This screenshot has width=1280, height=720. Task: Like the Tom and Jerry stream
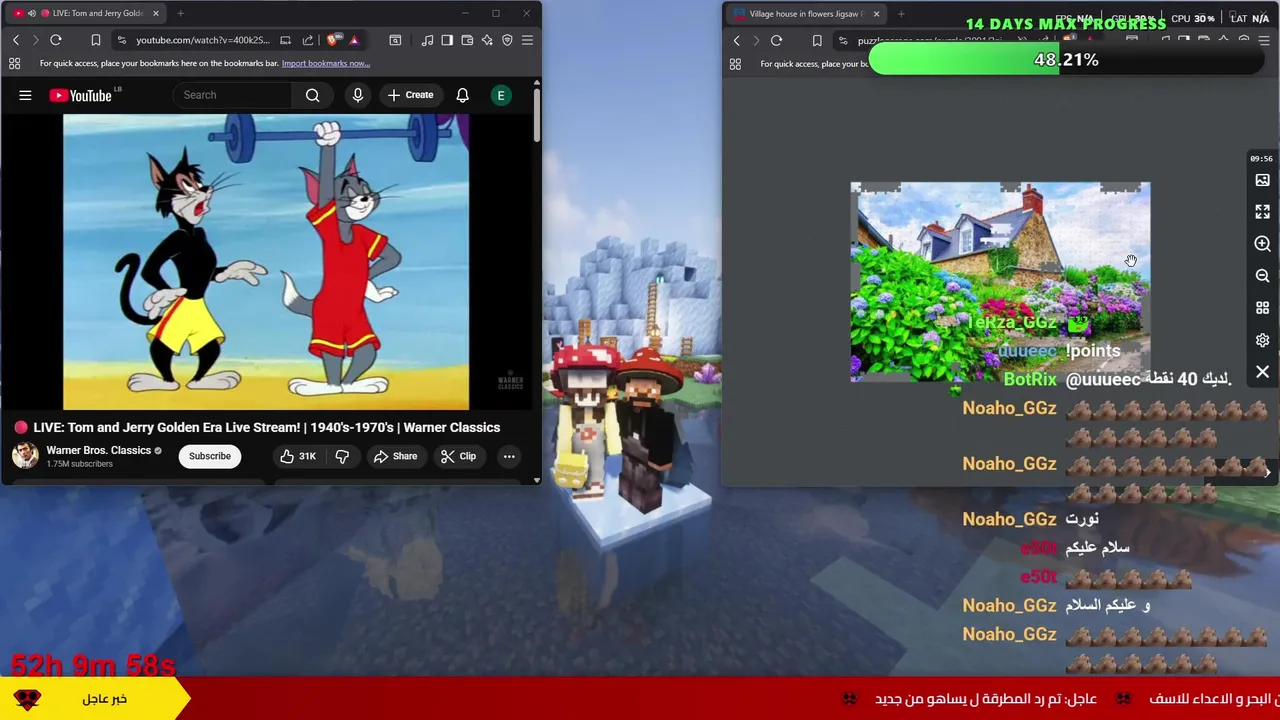[x=297, y=456]
